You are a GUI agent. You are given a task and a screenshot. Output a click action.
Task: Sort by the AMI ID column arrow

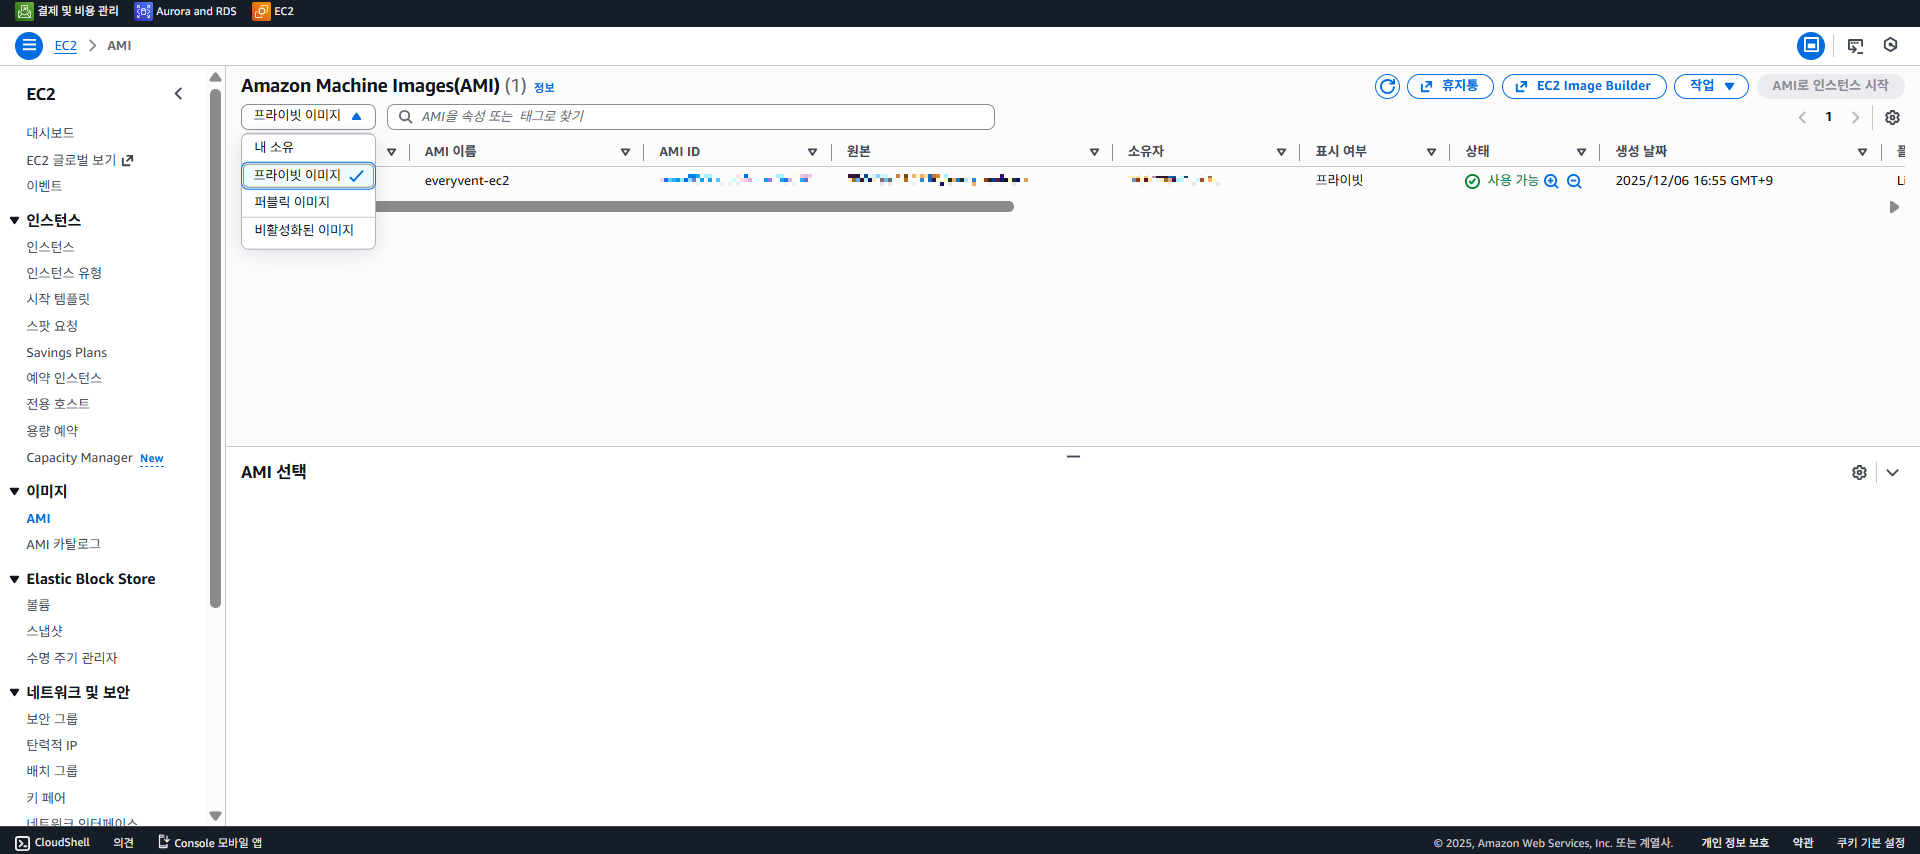812,152
